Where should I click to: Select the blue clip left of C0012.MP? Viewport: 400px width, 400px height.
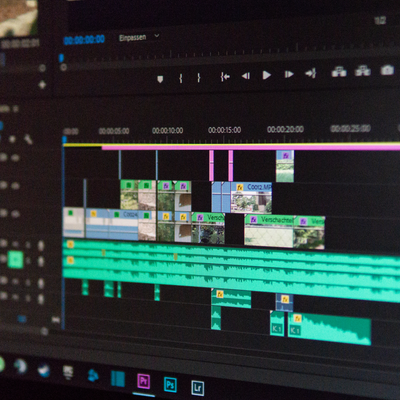click(221, 197)
